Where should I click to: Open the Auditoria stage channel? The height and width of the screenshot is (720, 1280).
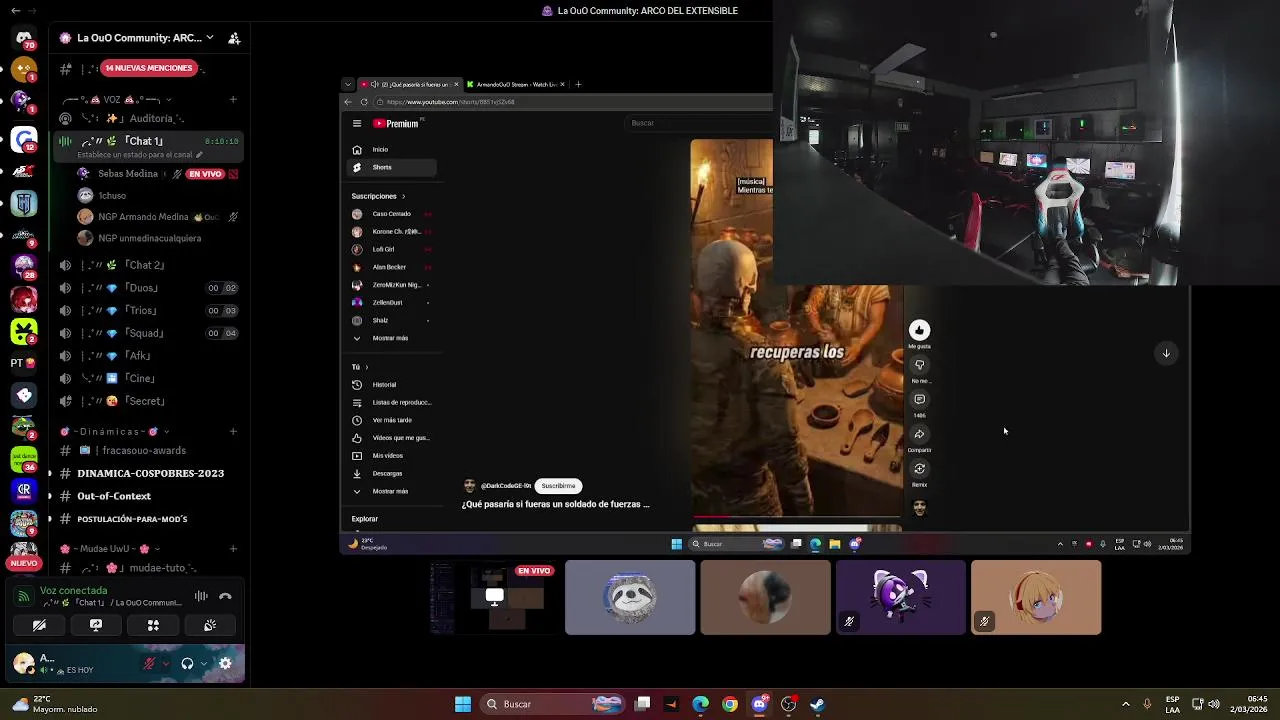[x=148, y=118]
